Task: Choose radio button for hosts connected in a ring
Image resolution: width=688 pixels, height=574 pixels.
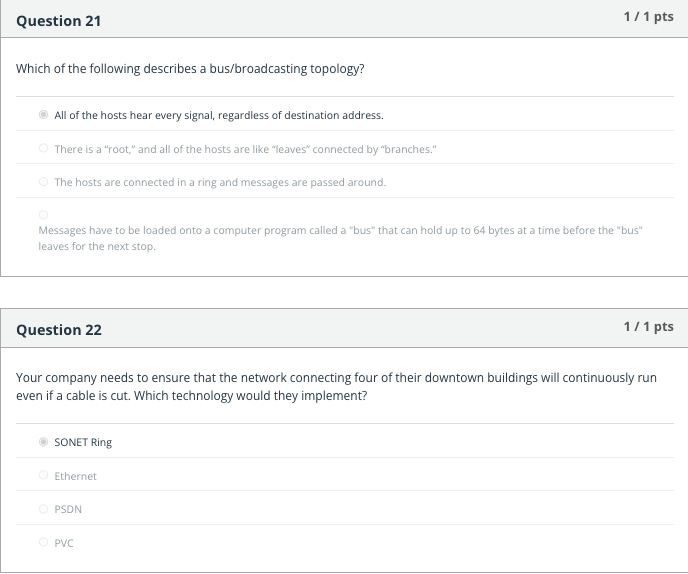Action: pos(43,181)
